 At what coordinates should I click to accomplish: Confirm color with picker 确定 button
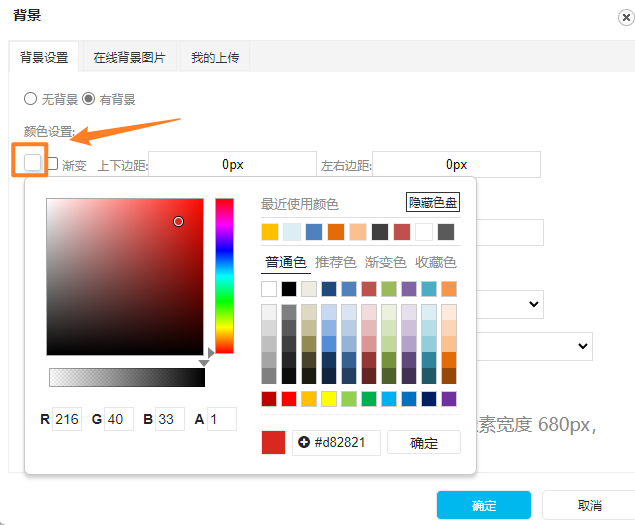[423, 442]
